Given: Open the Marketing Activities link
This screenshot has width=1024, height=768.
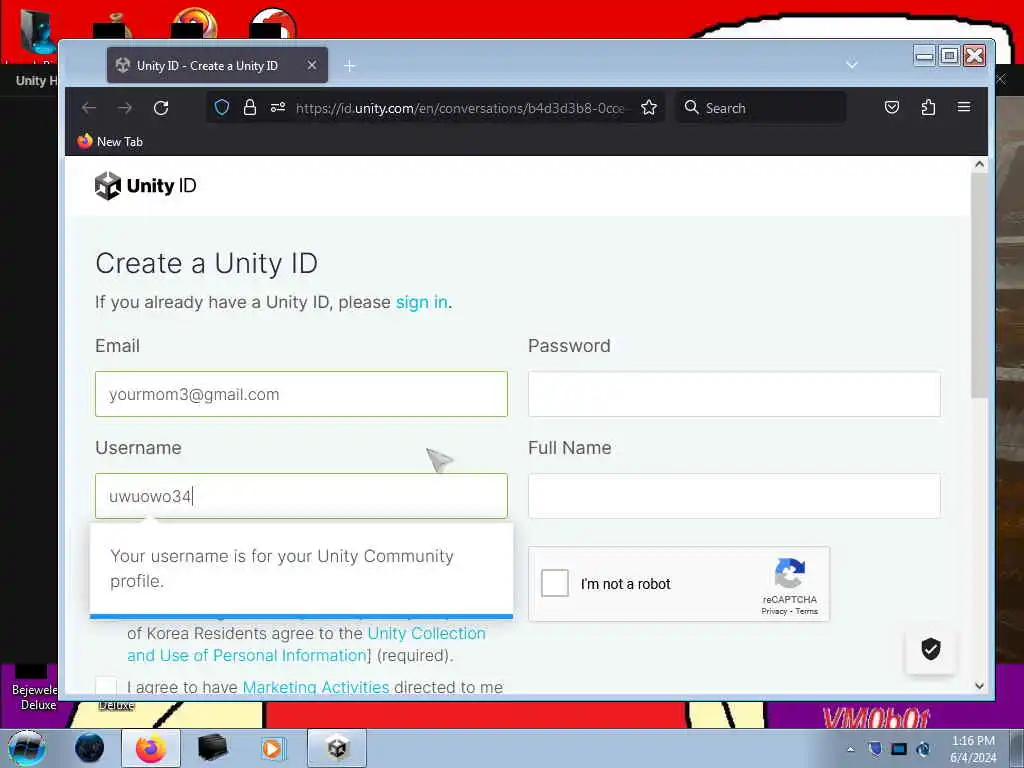Looking at the screenshot, I should (315, 687).
